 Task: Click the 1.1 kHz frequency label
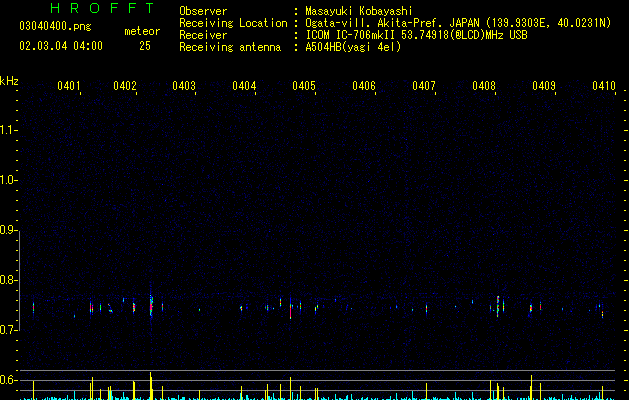tap(8, 130)
